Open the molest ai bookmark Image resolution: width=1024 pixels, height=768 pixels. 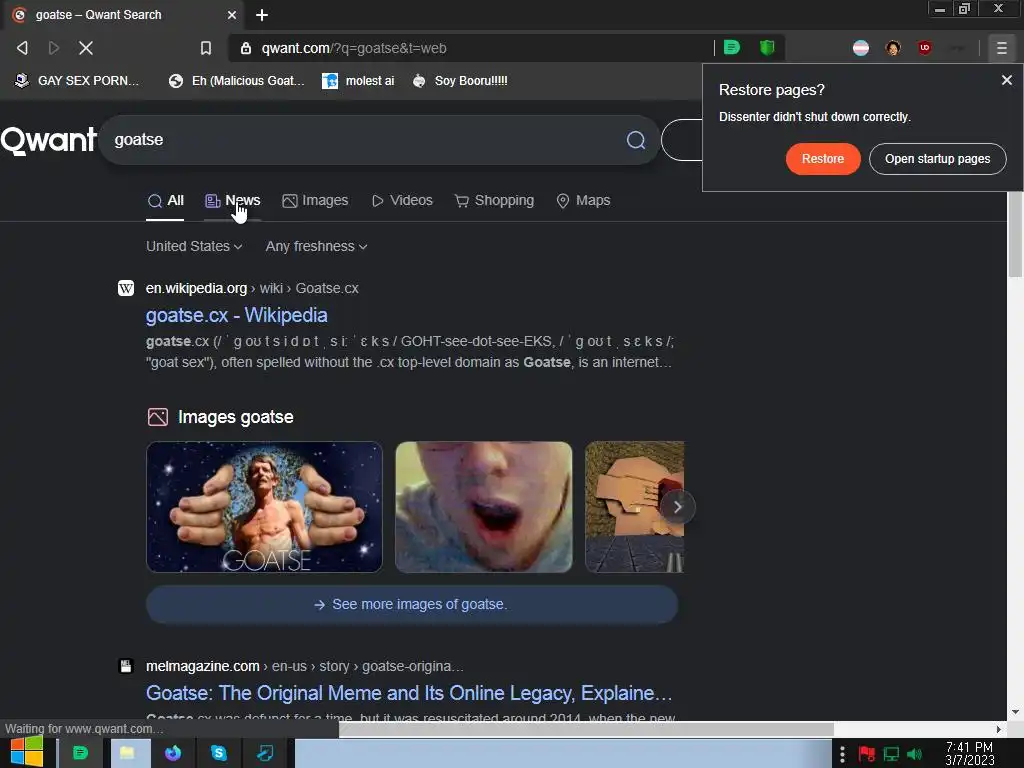[359, 81]
